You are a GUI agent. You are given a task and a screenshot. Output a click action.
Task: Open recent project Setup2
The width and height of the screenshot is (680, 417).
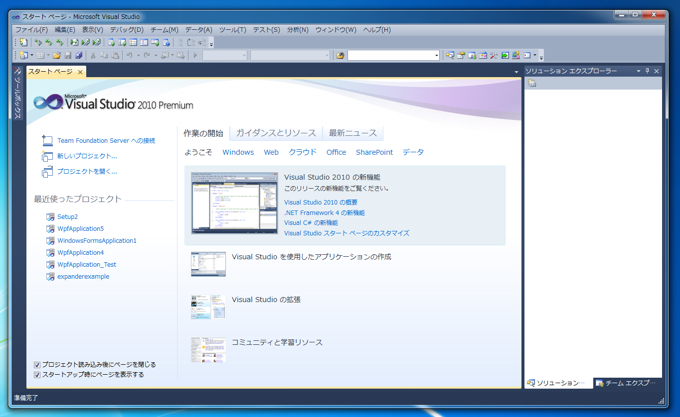click(68, 217)
